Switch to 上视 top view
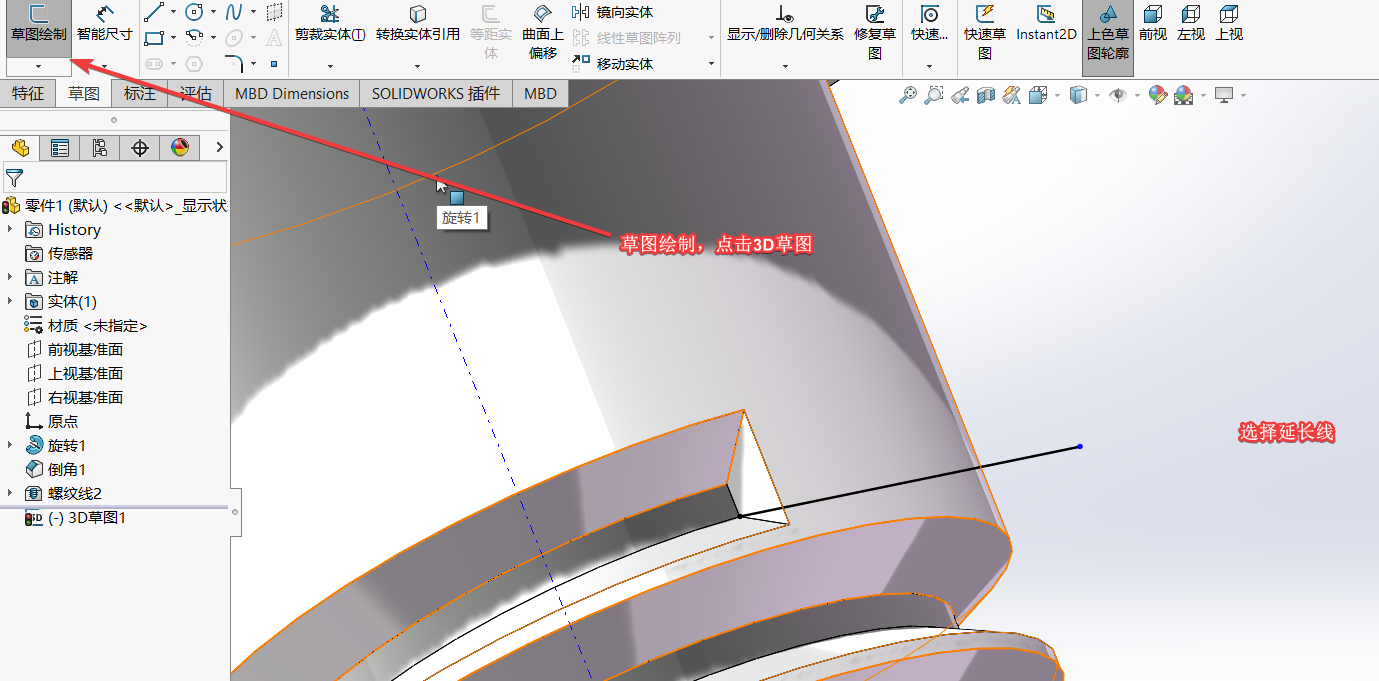1379x681 pixels. click(x=1229, y=23)
